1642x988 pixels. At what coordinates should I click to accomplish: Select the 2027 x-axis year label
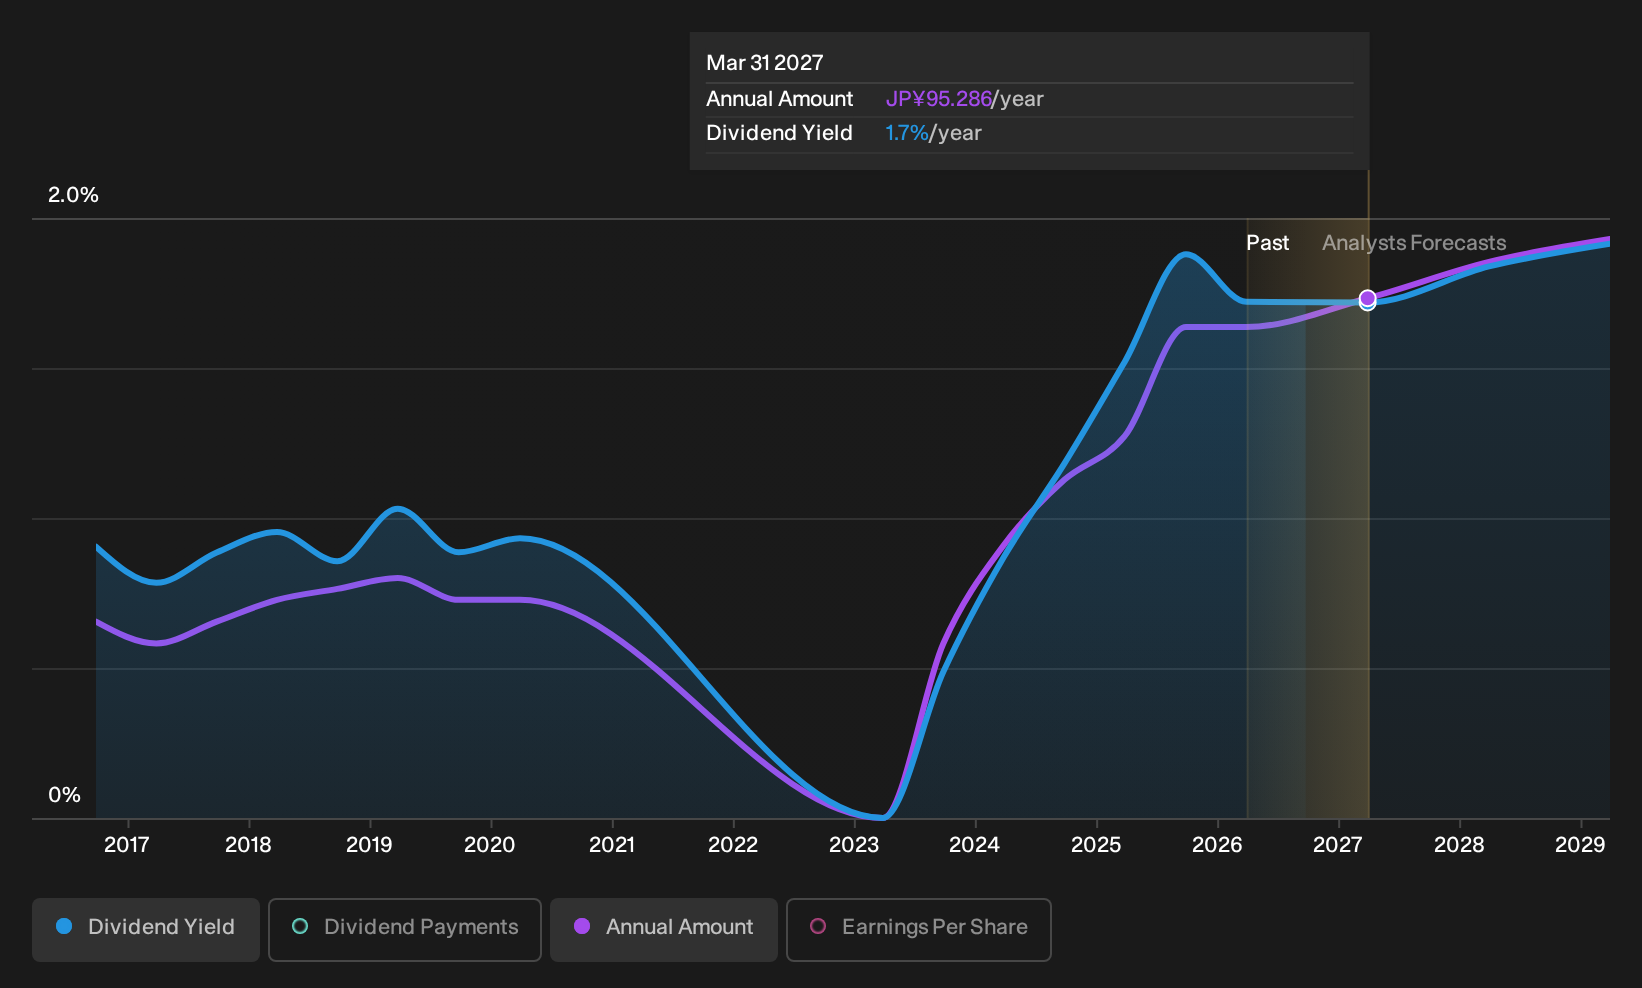(1338, 845)
